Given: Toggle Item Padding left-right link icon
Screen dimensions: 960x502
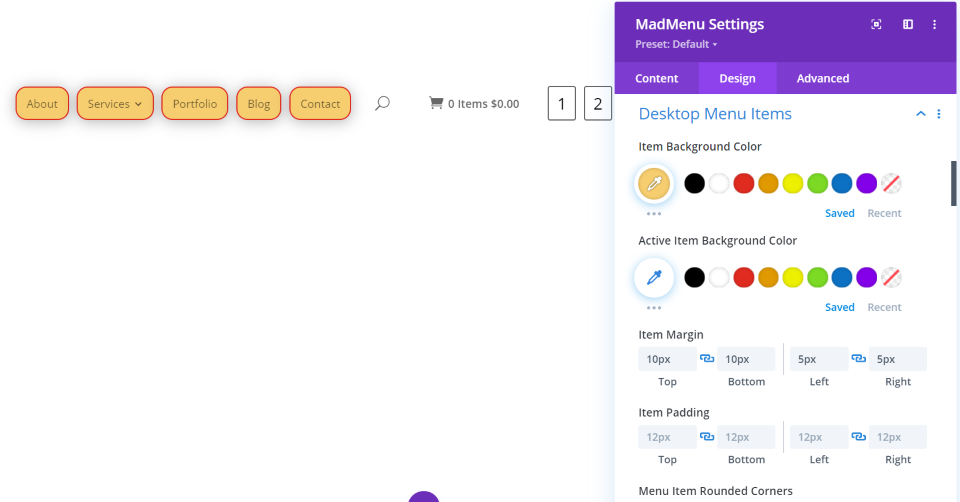Looking at the screenshot, I should point(859,436).
